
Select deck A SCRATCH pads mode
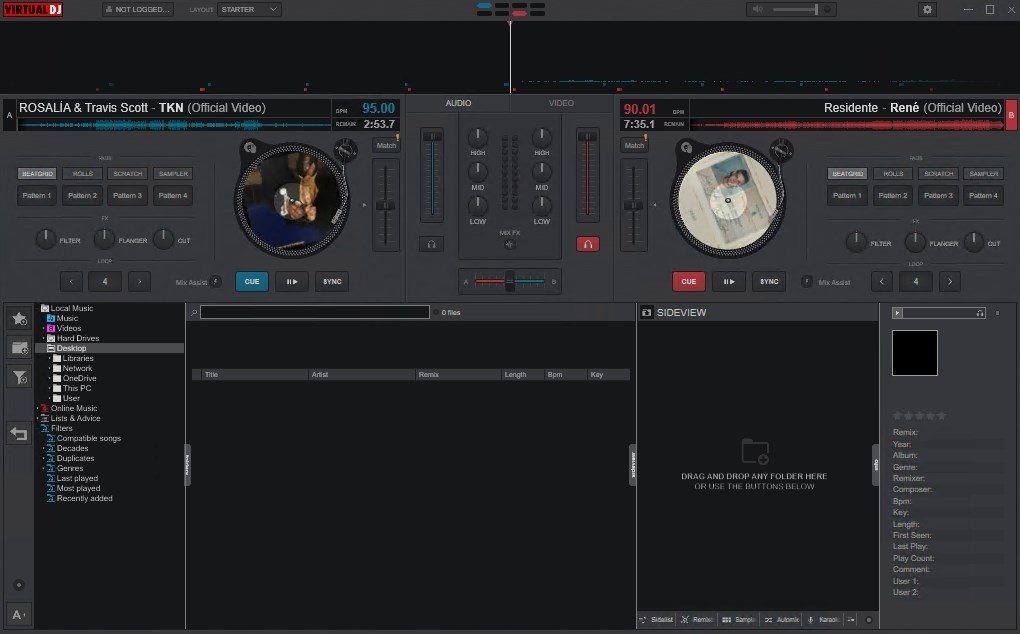coord(128,174)
